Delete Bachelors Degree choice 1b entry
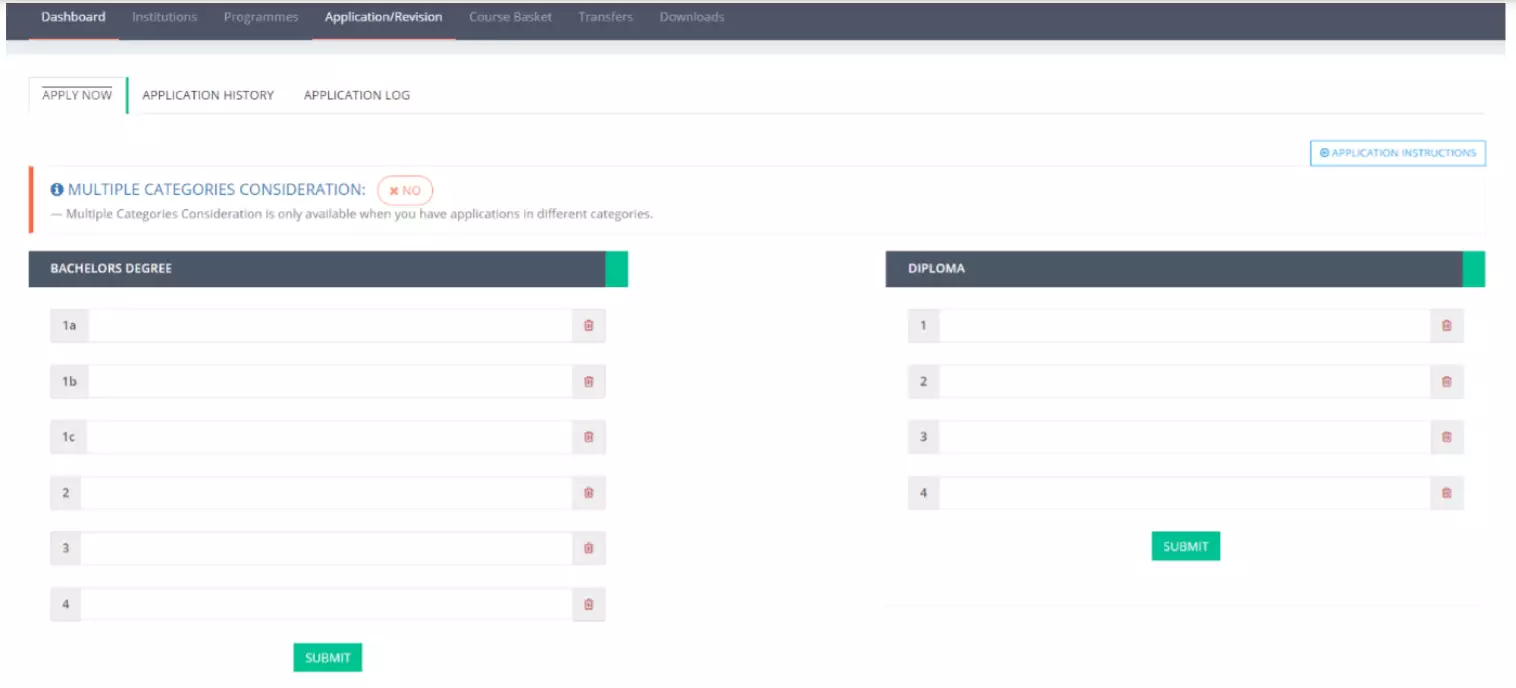The width and height of the screenshot is (1516, 688). pyautogui.click(x=588, y=381)
